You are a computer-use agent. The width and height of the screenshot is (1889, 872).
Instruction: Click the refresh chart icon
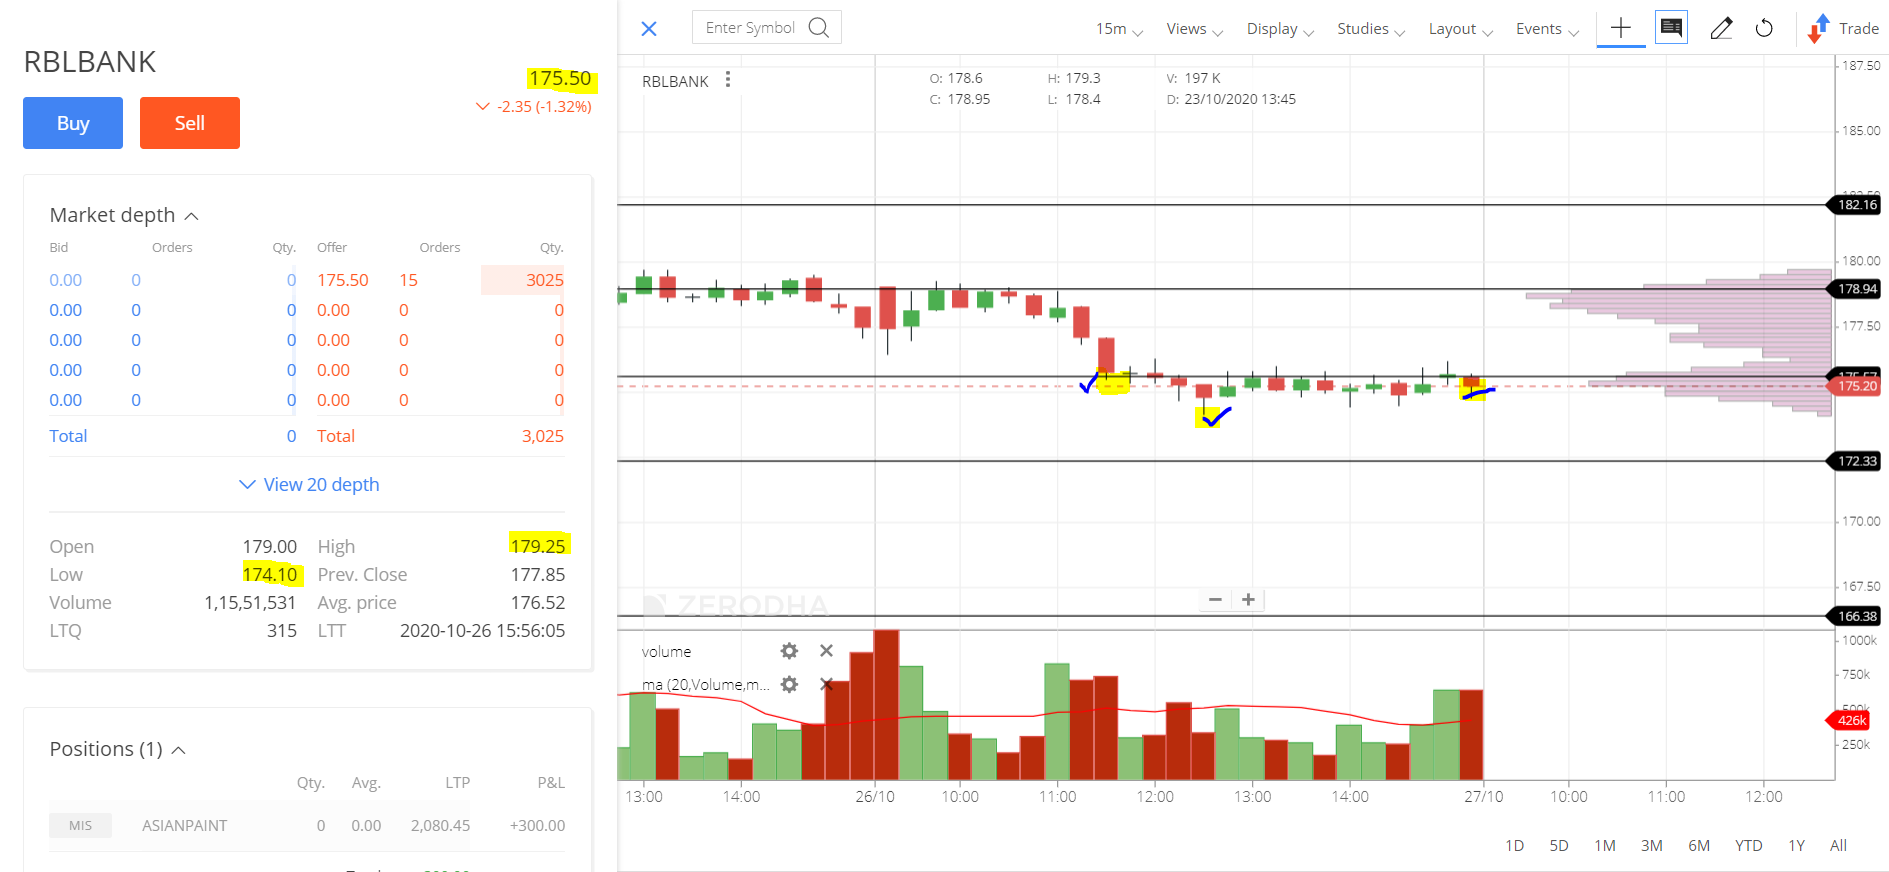click(1765, 28)
